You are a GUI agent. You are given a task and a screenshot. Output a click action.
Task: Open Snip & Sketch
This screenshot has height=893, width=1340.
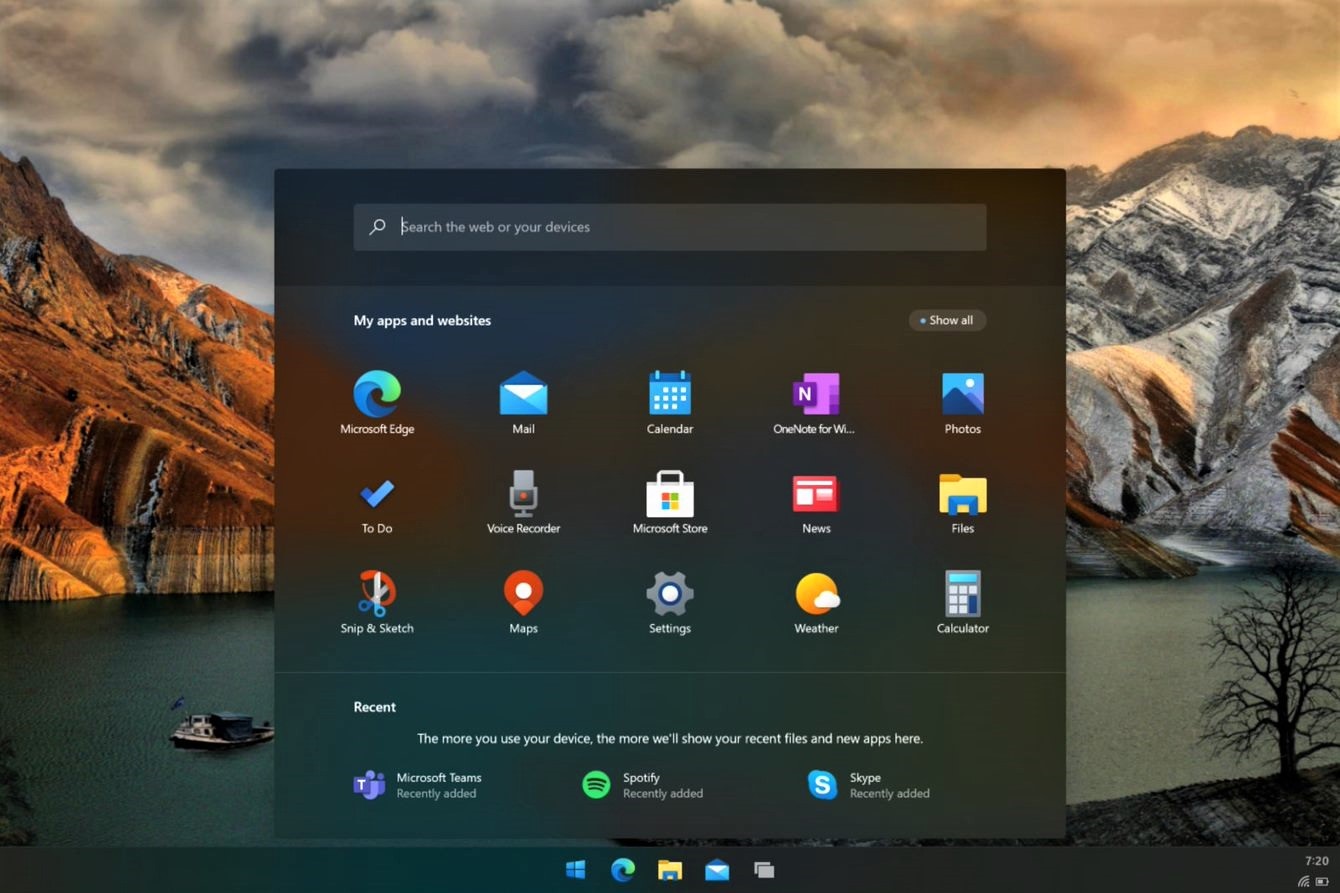pos(377,592)
